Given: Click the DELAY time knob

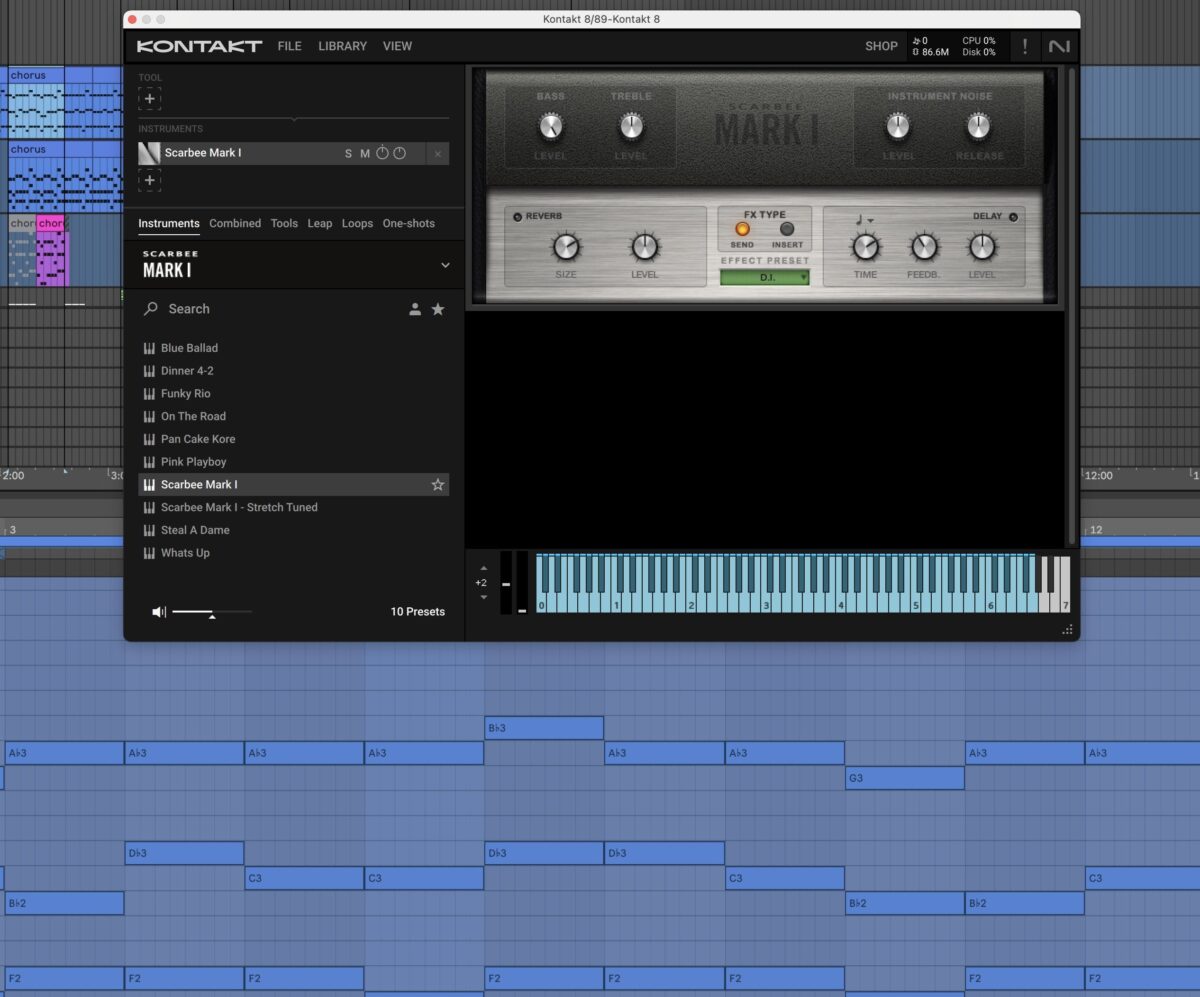Looking at the screenshot, I should pyautogui.click(x=865, y=247).
